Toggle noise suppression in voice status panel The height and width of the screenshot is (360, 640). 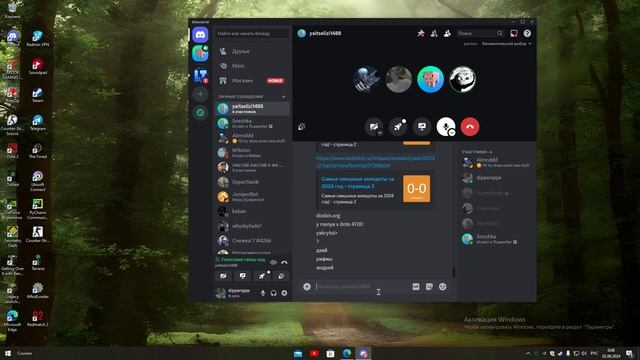[274, 262]
